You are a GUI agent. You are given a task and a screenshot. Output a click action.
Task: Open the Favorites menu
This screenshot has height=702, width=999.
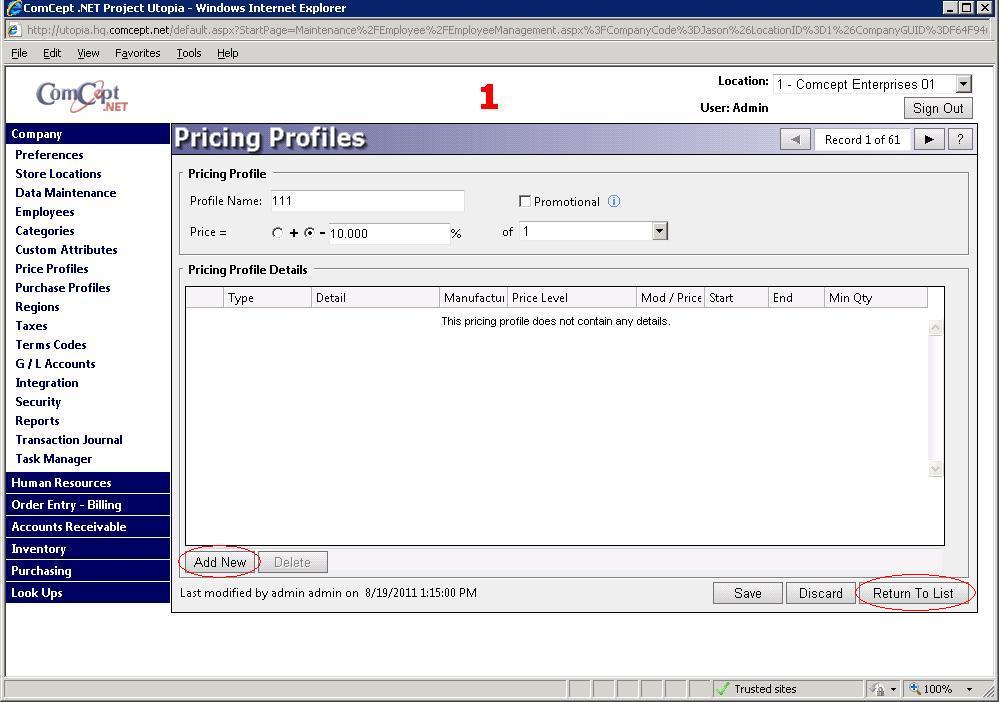(137, 53)
